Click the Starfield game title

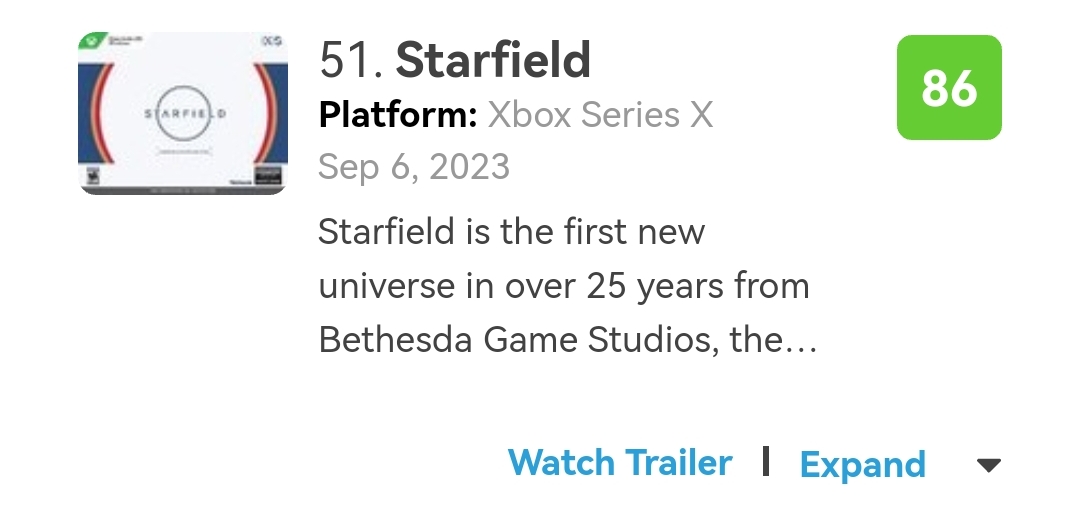(x=493, y=61)
